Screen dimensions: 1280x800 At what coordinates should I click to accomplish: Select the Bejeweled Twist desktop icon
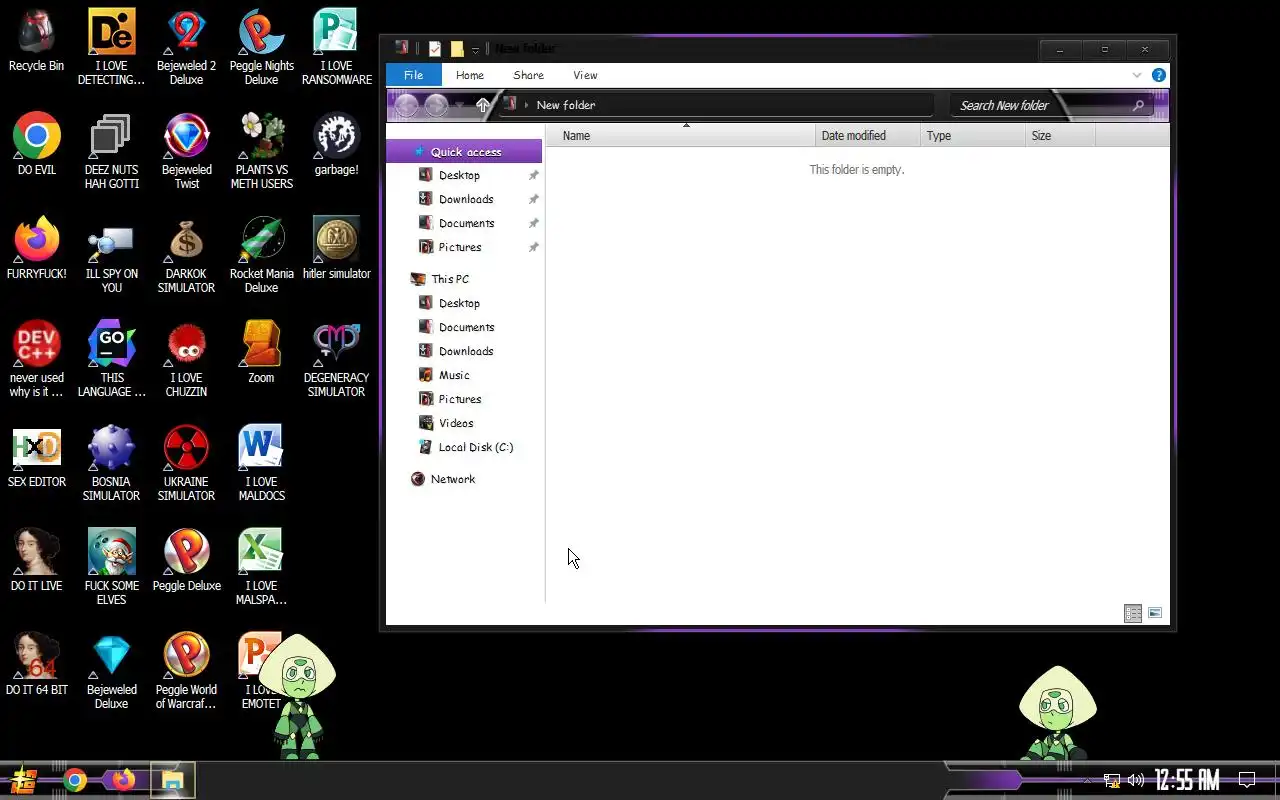coord(186,151)
